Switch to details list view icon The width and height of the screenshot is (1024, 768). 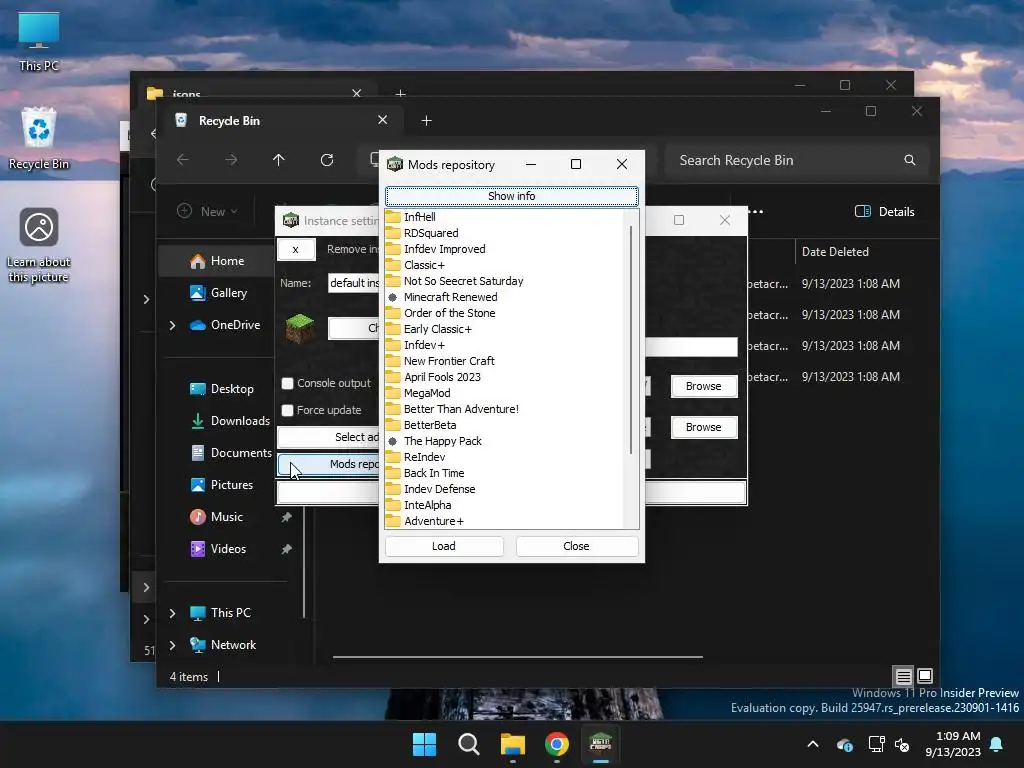tap(903, 676)
